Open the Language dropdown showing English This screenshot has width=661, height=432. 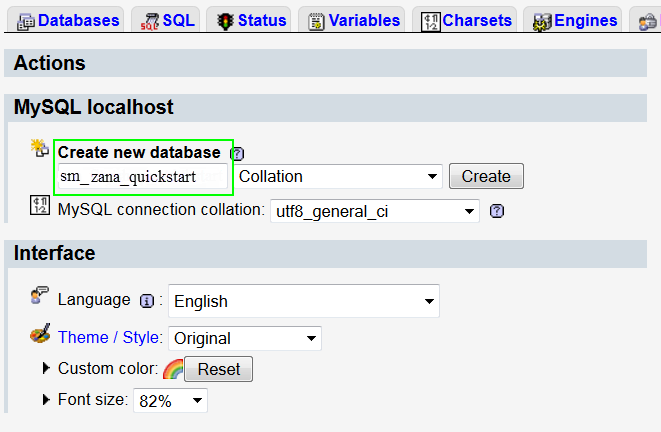[x=304, y=301]
